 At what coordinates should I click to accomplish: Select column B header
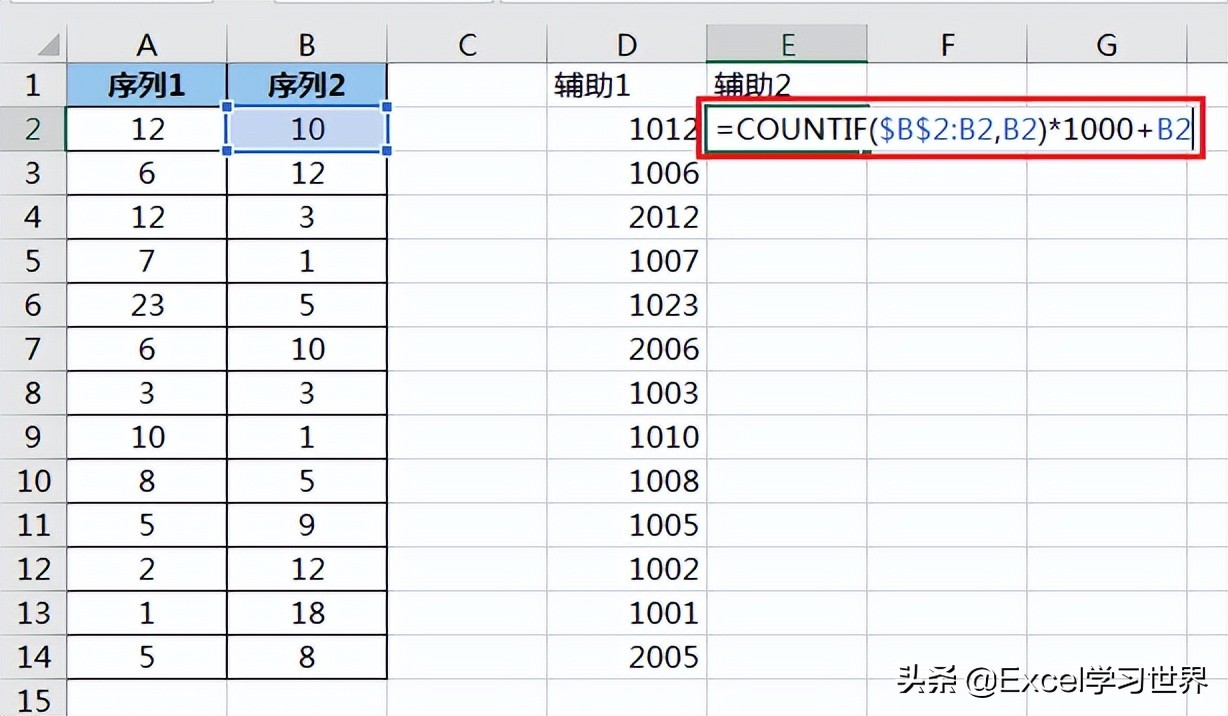click(x=307, y=44)
